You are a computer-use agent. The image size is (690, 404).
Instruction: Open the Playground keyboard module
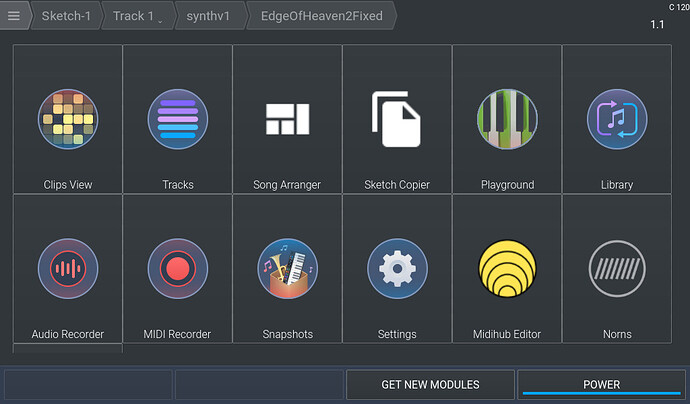[x=507, y=119]
